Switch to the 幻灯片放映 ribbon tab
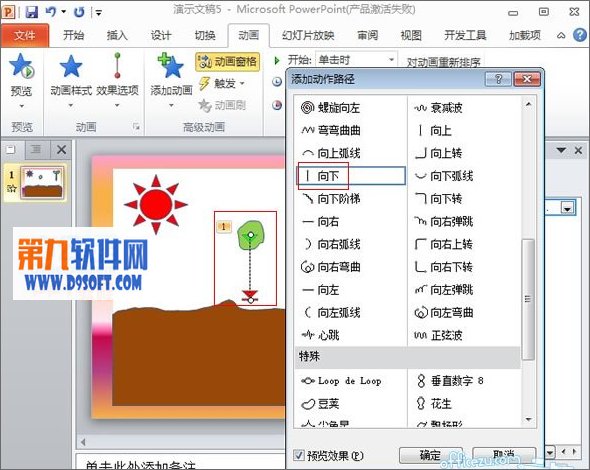 (308, 35)
